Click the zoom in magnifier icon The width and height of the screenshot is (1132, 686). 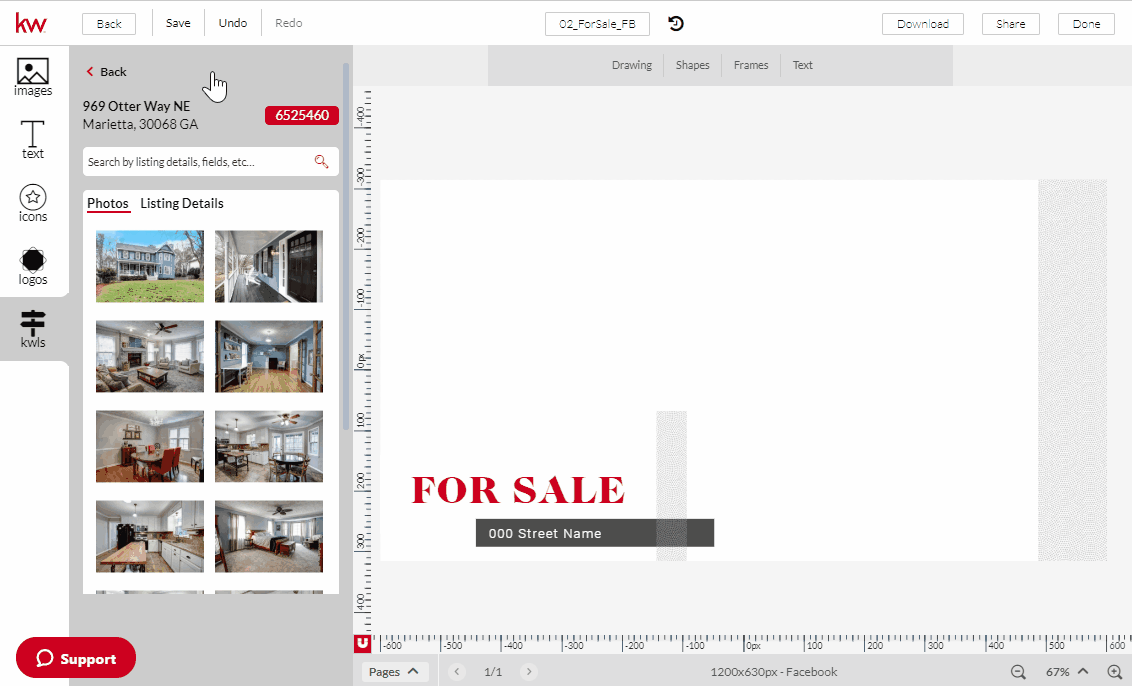(1114, 672)
